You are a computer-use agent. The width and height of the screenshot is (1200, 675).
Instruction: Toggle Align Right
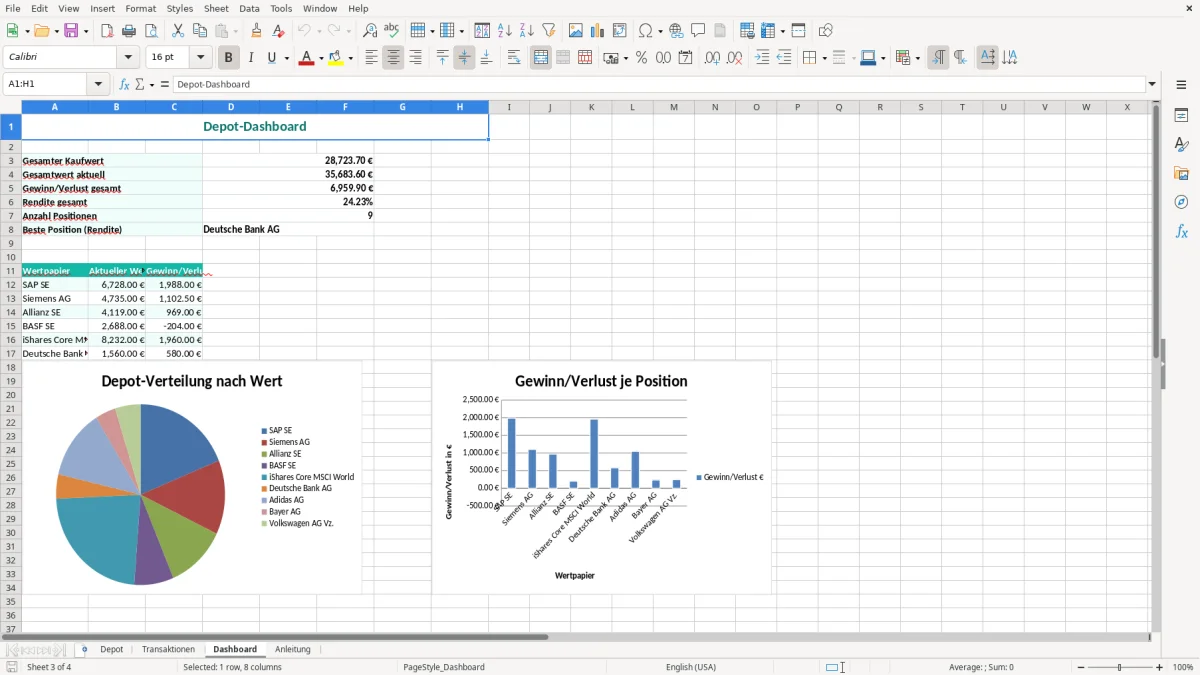coord(415,58)
